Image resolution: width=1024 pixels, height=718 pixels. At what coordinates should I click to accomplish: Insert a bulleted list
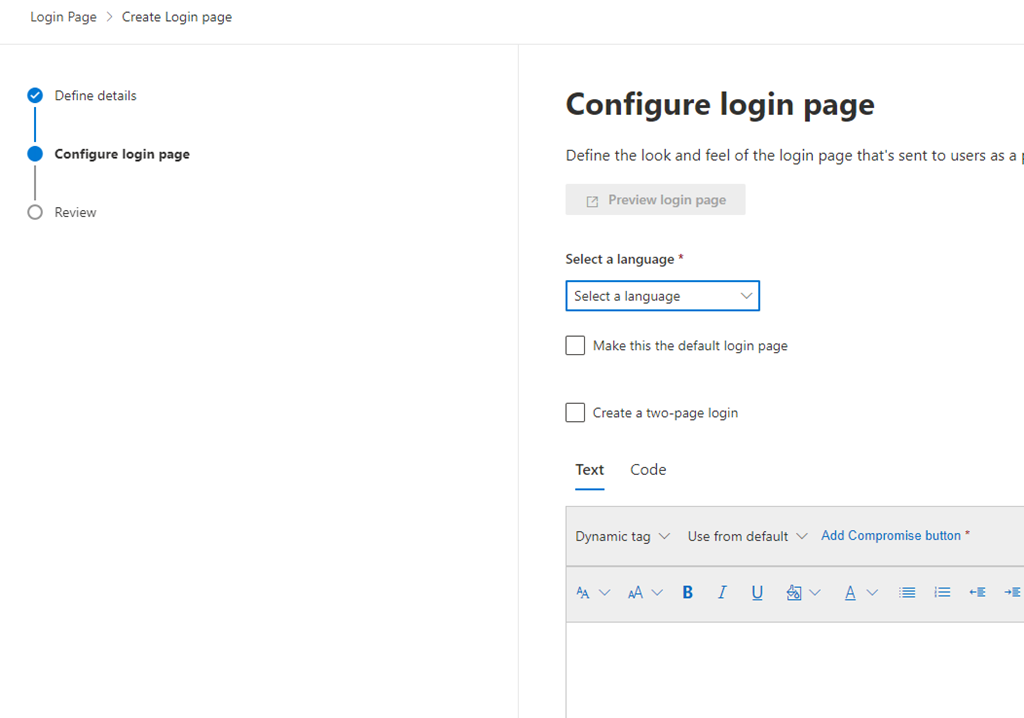pyautogui.click(x=907, y=592)
